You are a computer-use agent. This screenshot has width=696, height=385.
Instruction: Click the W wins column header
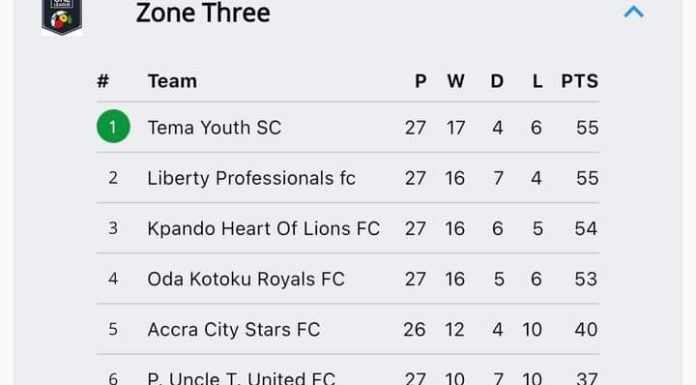tap(455, 81)
